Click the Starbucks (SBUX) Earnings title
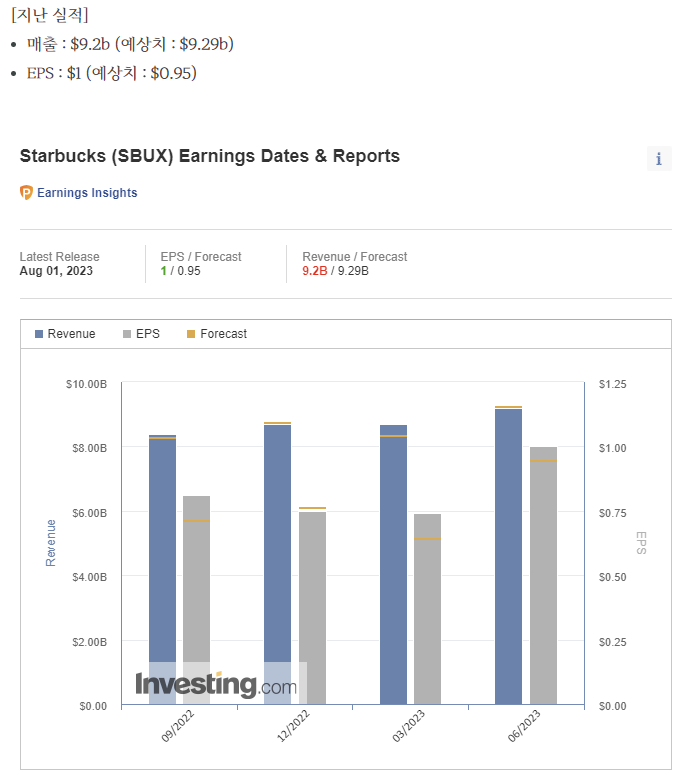681x776 pixels. pyautogui.click(x=209, y=156)
